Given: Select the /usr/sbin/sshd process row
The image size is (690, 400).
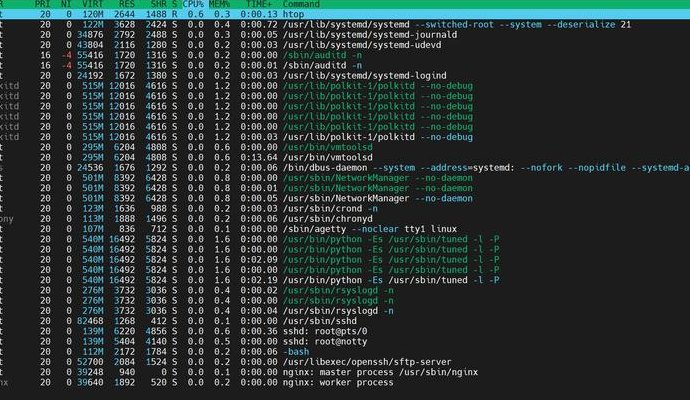Looking at the screenshot, I should pyautogui.click(x=345, y=321).
